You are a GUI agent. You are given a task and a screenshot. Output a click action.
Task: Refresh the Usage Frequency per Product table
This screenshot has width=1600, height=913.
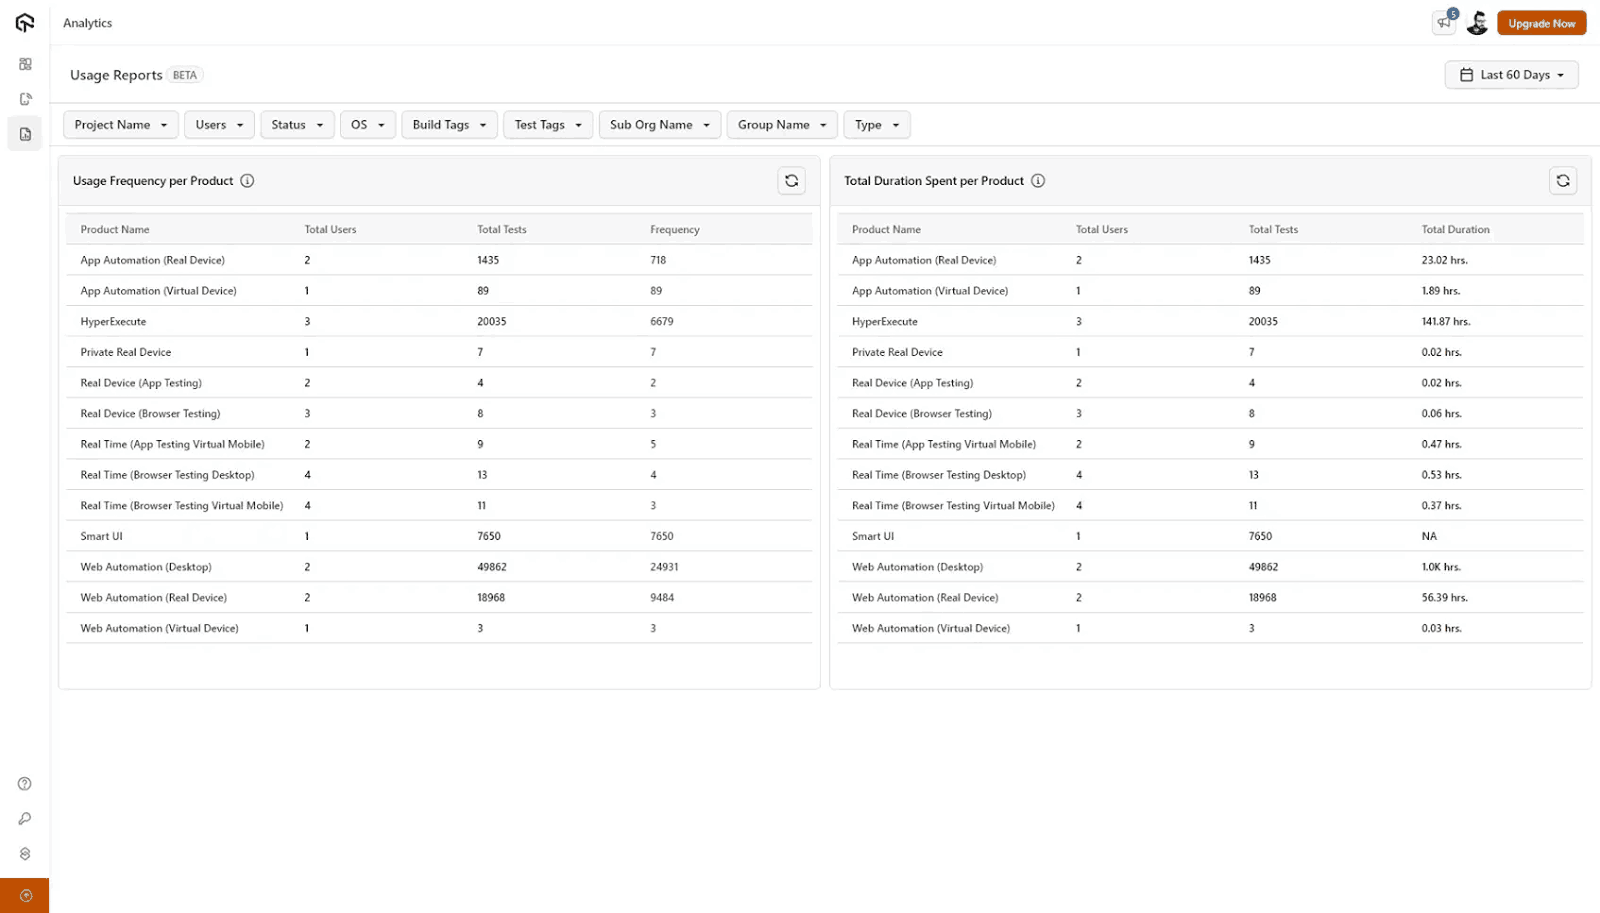click(791, 180)
